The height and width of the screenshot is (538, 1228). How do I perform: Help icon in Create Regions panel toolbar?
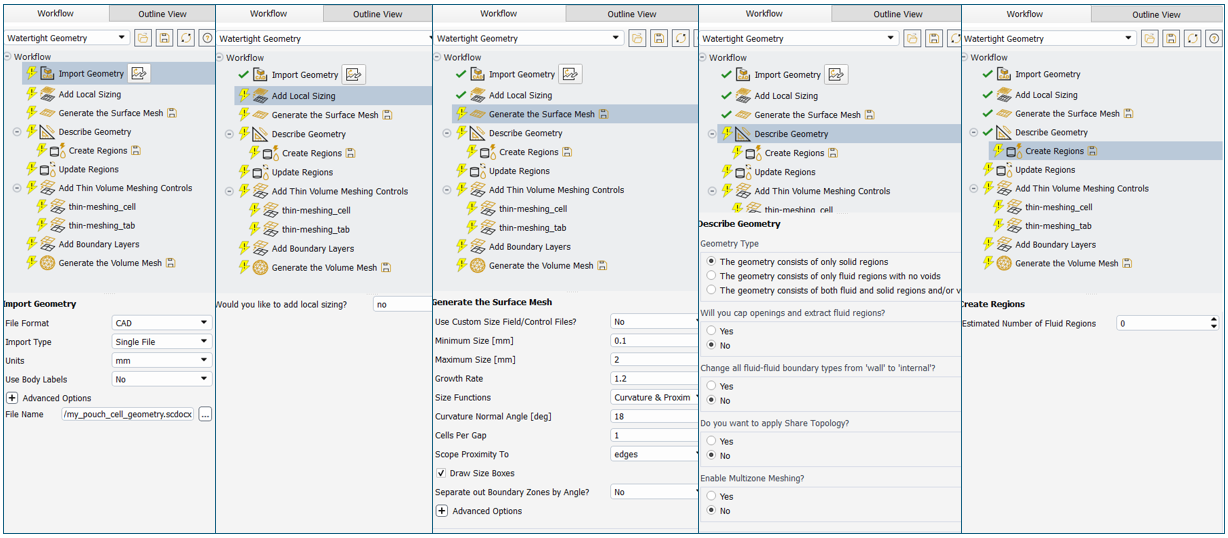tap(1216, 38)
